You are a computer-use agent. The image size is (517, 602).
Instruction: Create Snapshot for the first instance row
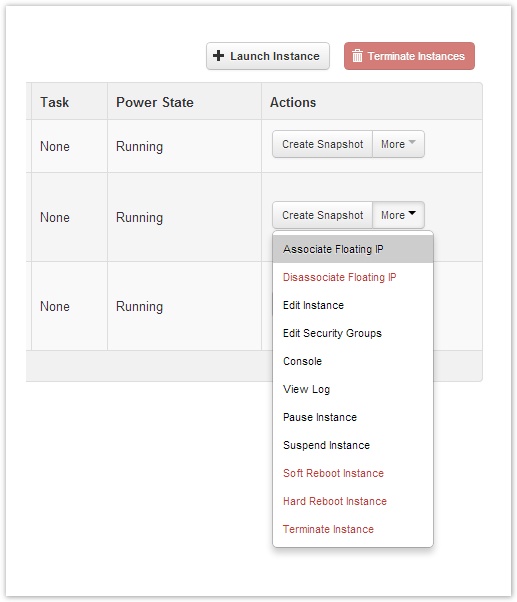click(322, 144)
